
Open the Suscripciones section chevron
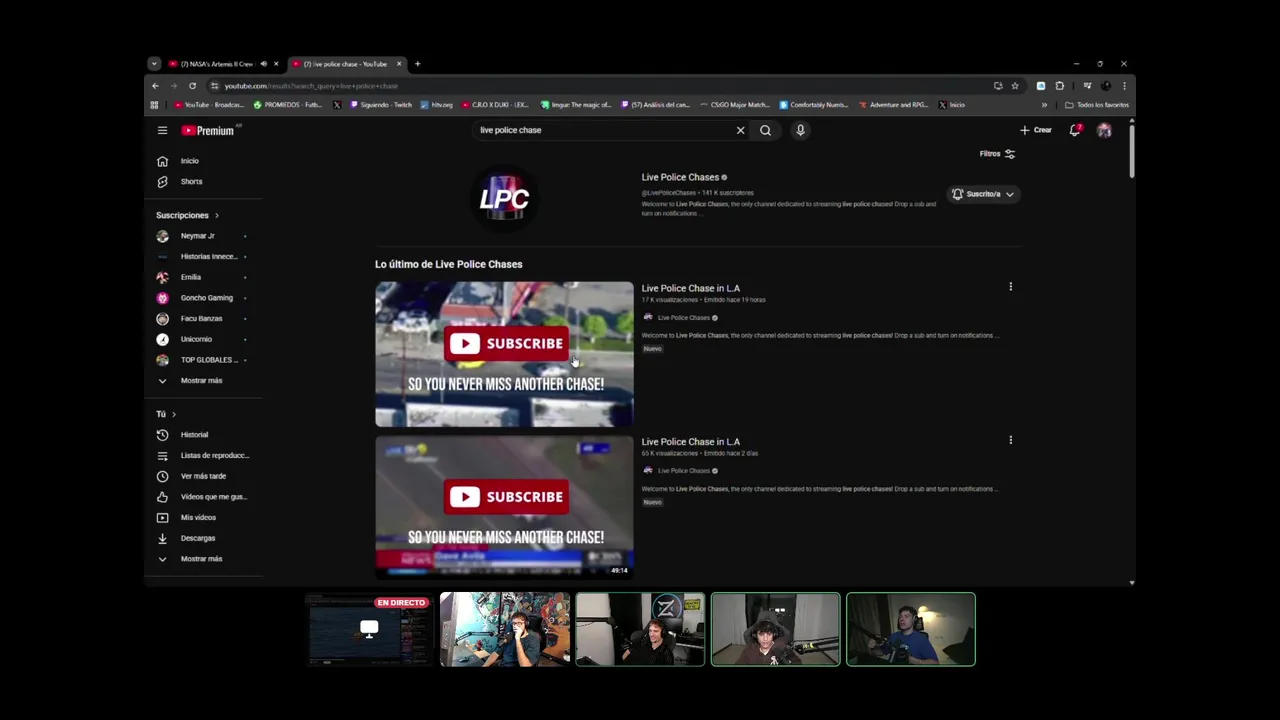(216, 215)
